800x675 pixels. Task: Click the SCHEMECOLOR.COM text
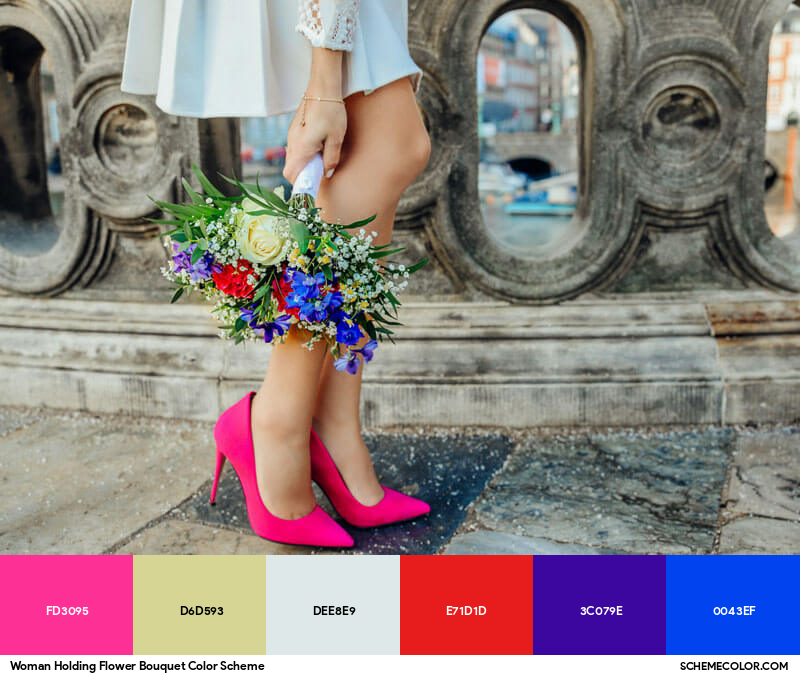tap(734, 666)
